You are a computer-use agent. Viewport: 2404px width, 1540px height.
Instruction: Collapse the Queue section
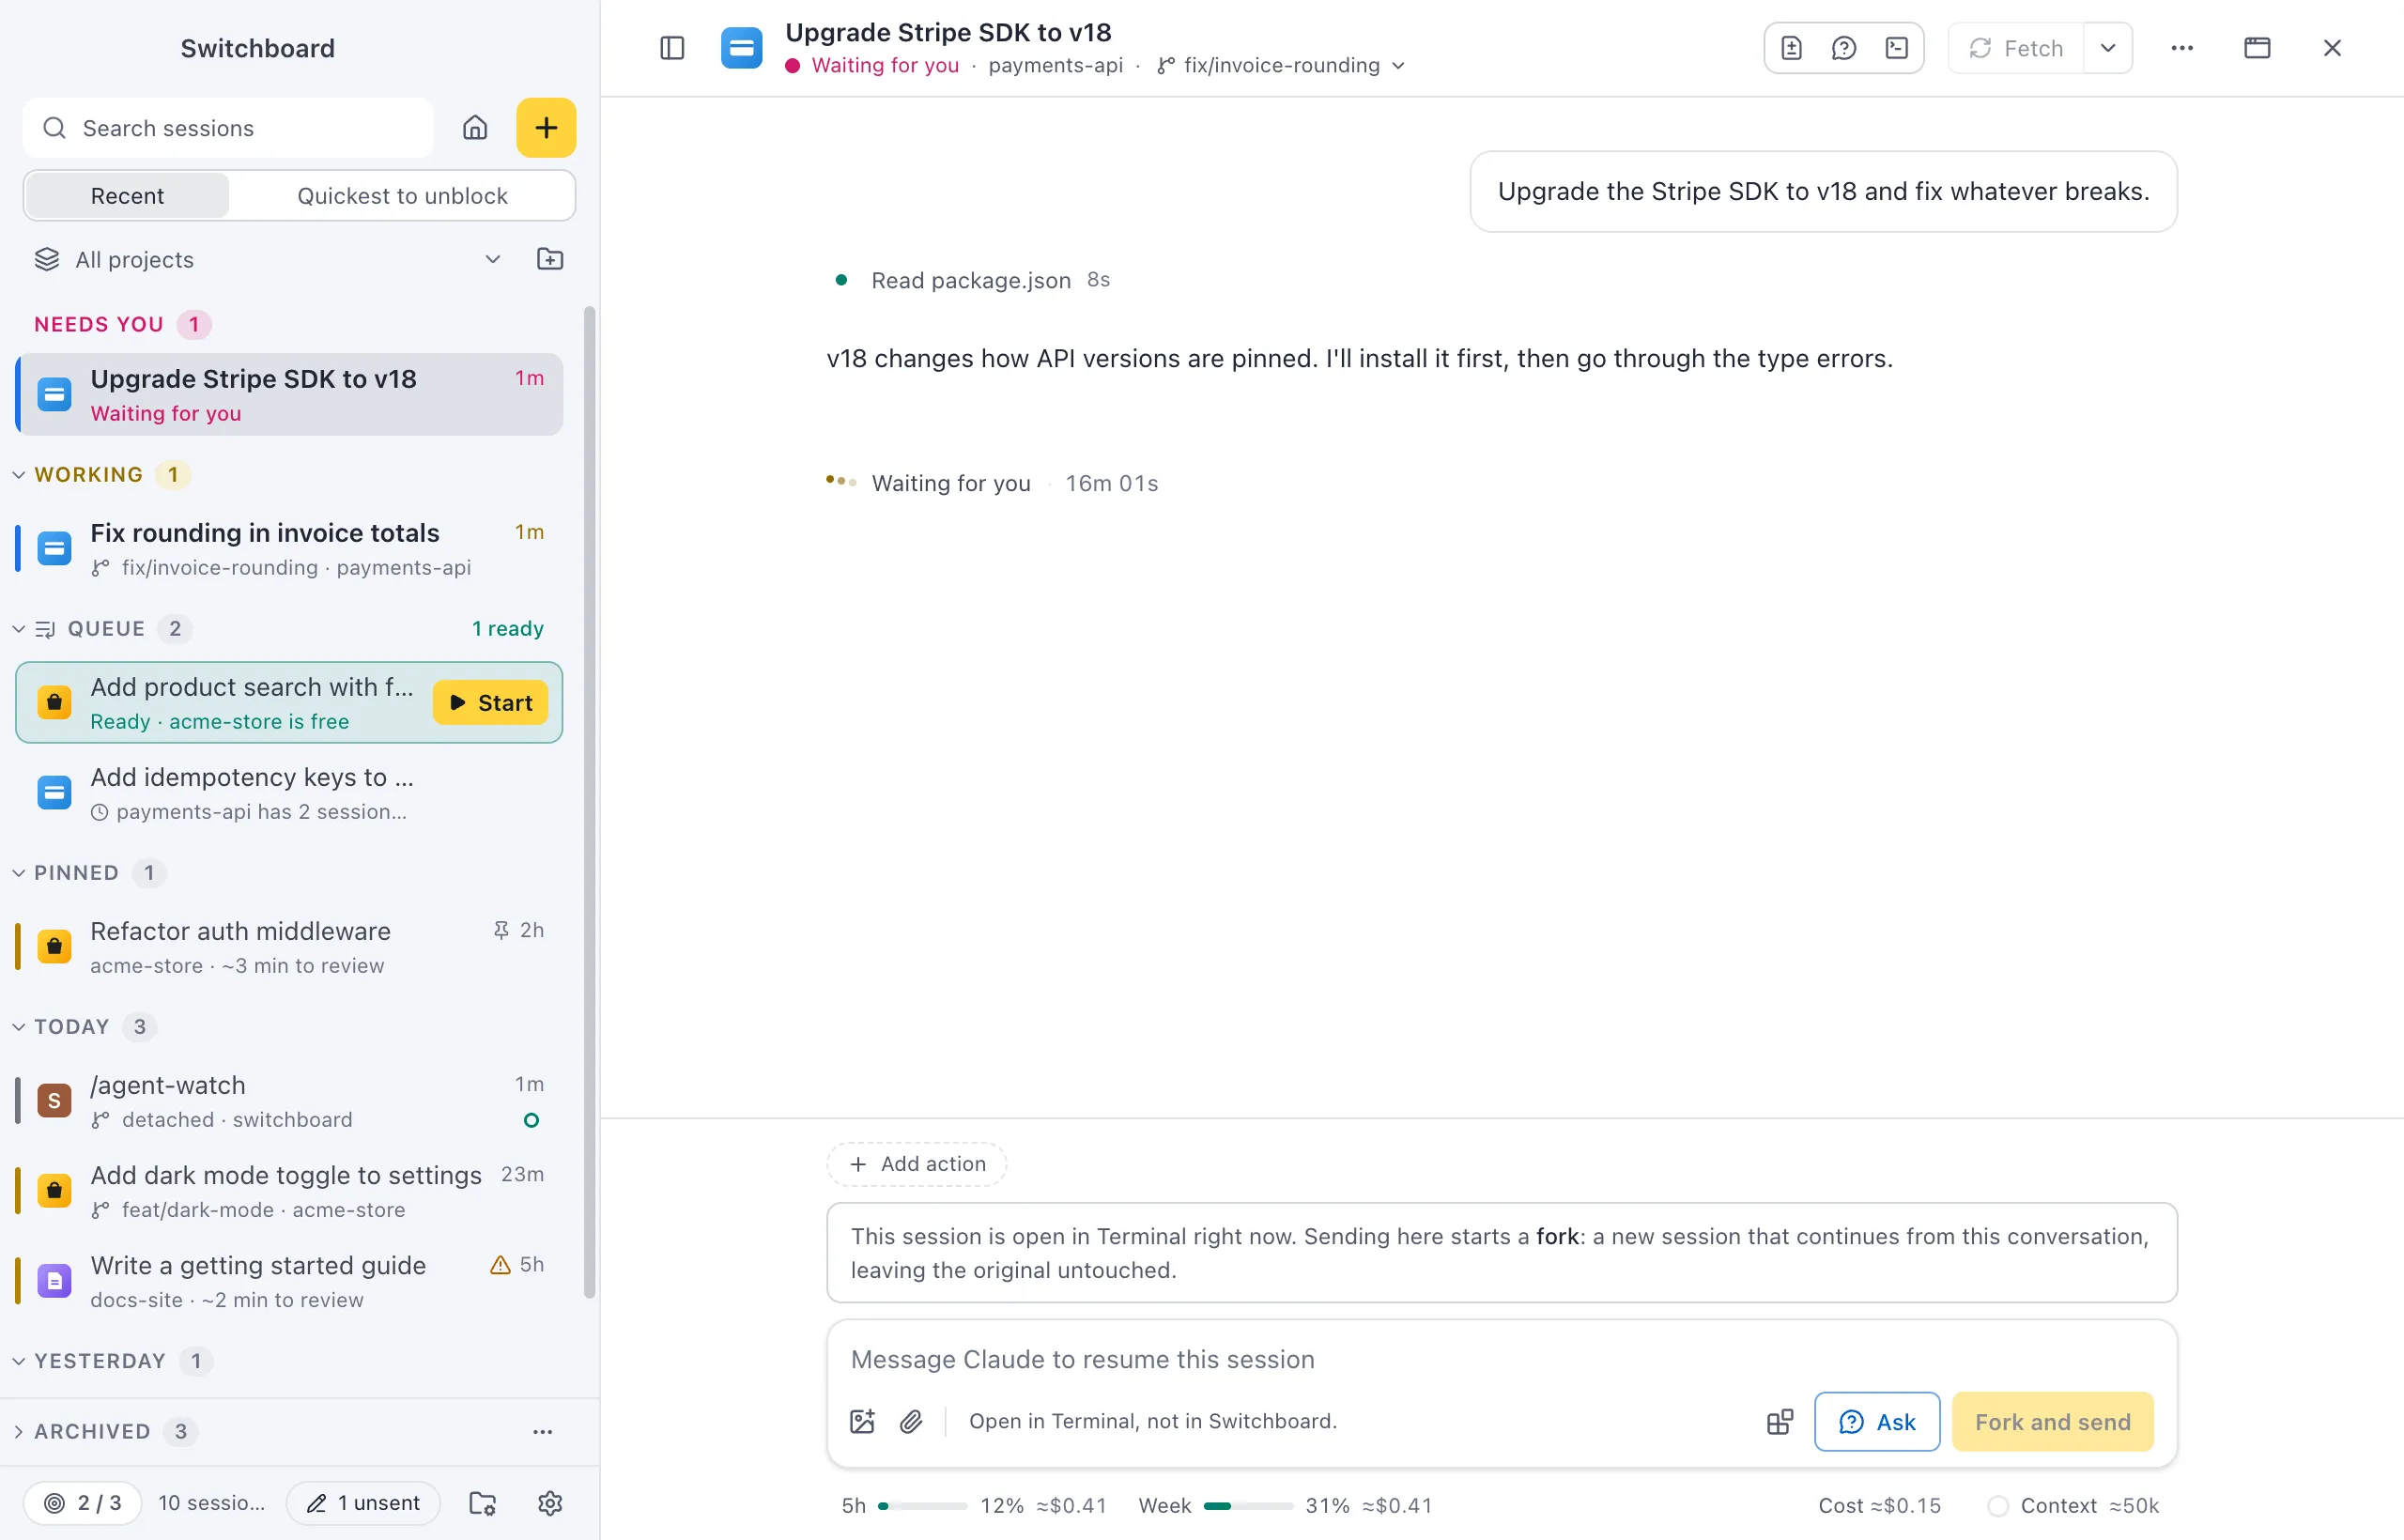point(19,629)
